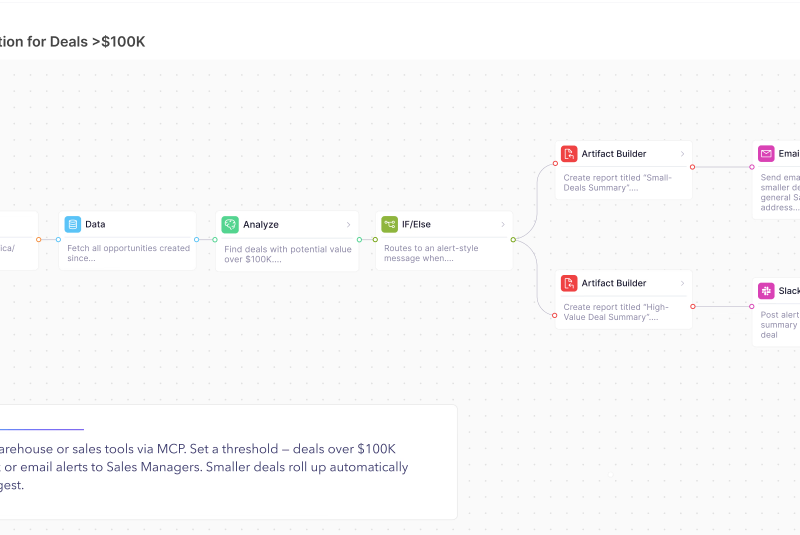Click the 'Deals >$100K' page heading
Image resolution: width=800 pixels, height=535 pixels.
(72, 41)
